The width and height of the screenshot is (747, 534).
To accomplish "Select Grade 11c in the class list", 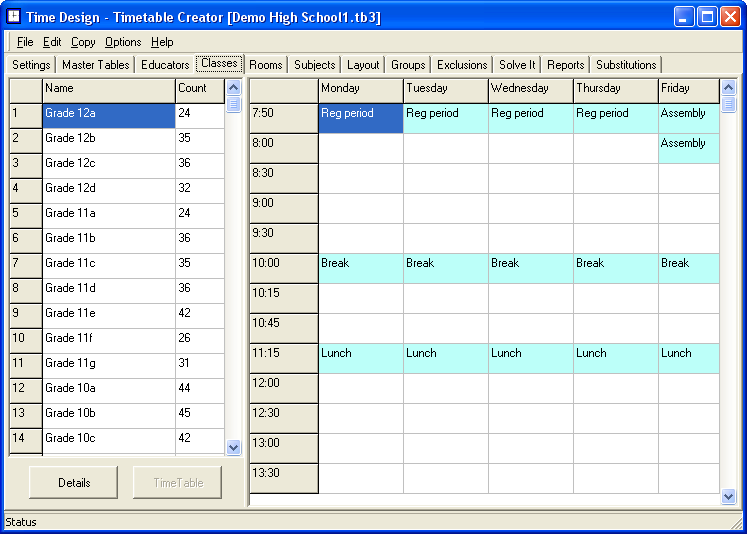I will (108, 264).
